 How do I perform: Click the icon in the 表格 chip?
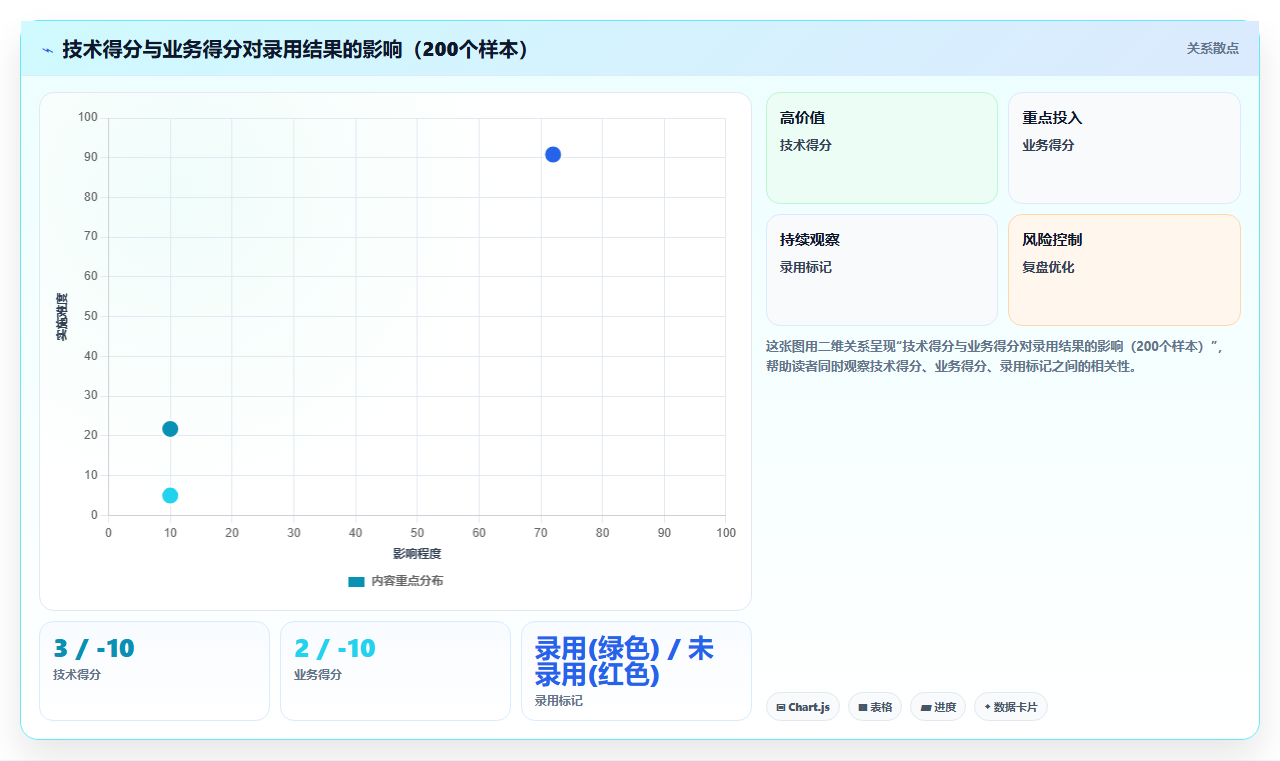[x=863, y=708]
